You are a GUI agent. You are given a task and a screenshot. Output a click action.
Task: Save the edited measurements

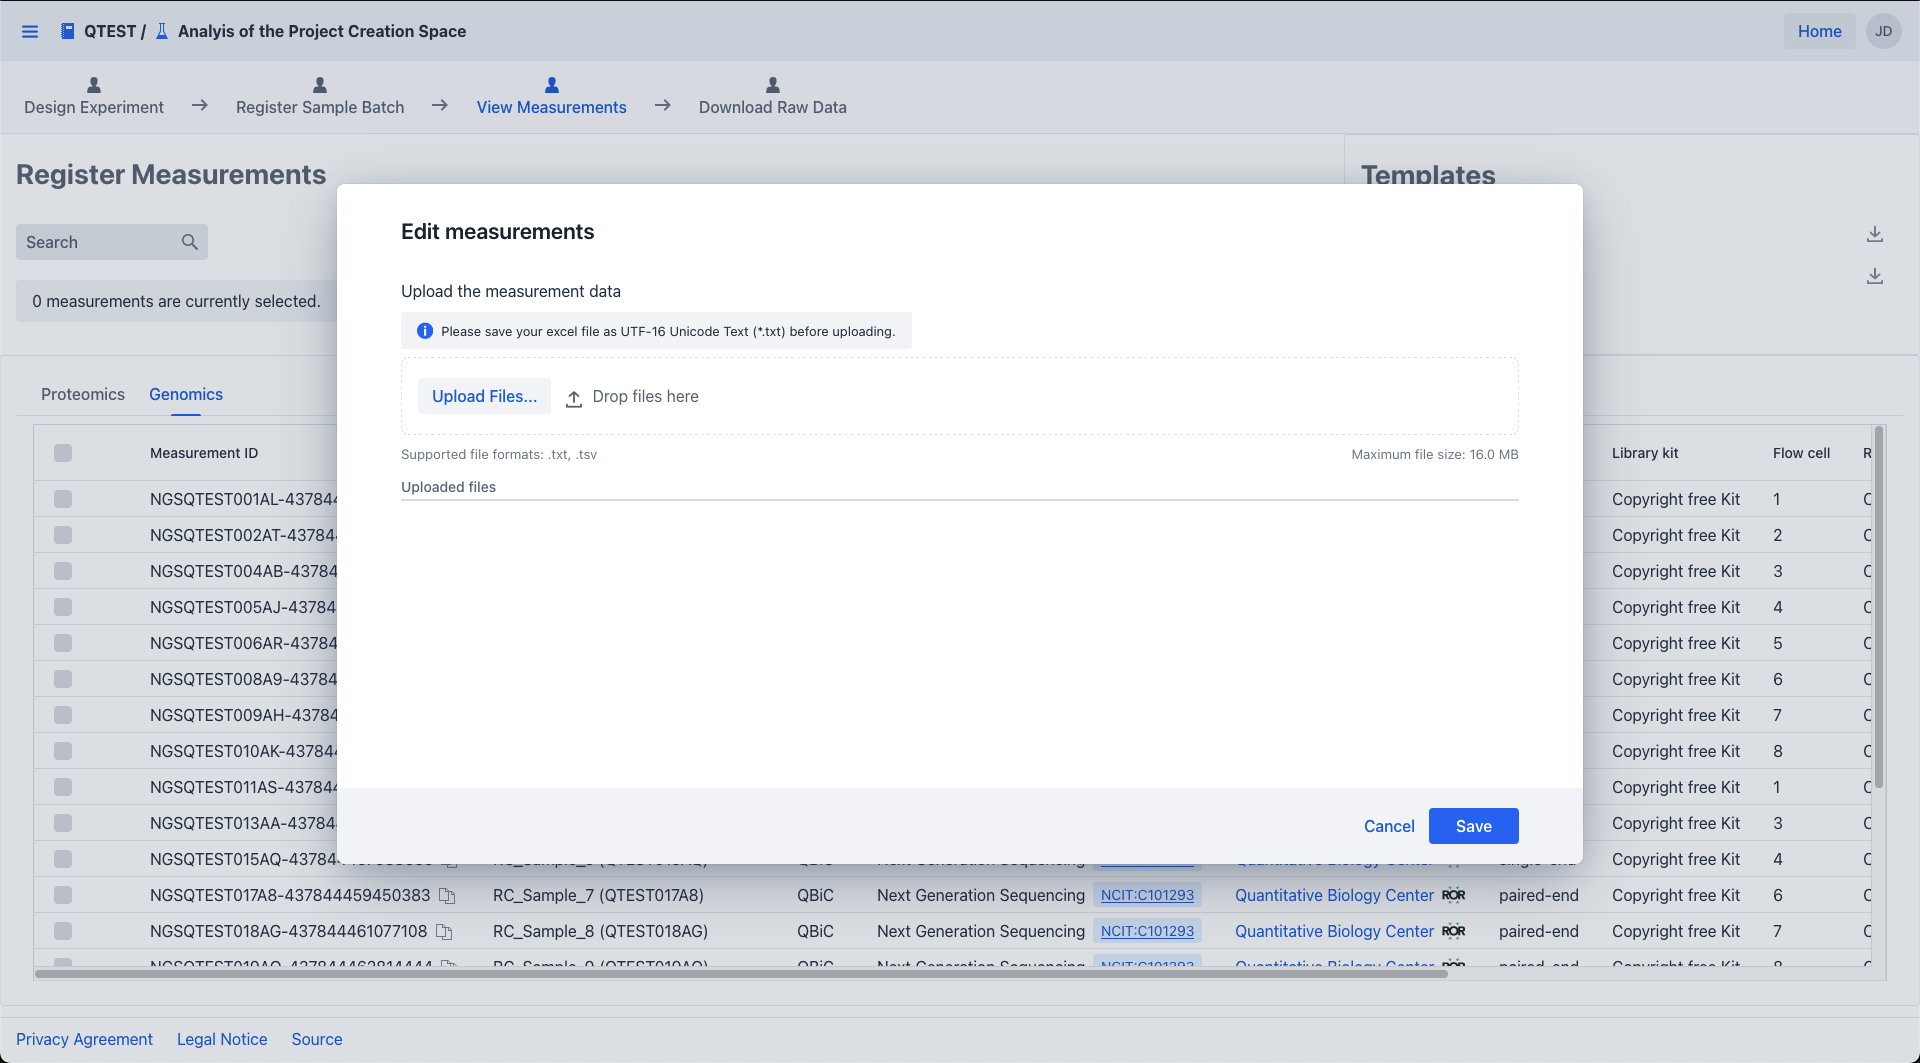pos(1473,826)
